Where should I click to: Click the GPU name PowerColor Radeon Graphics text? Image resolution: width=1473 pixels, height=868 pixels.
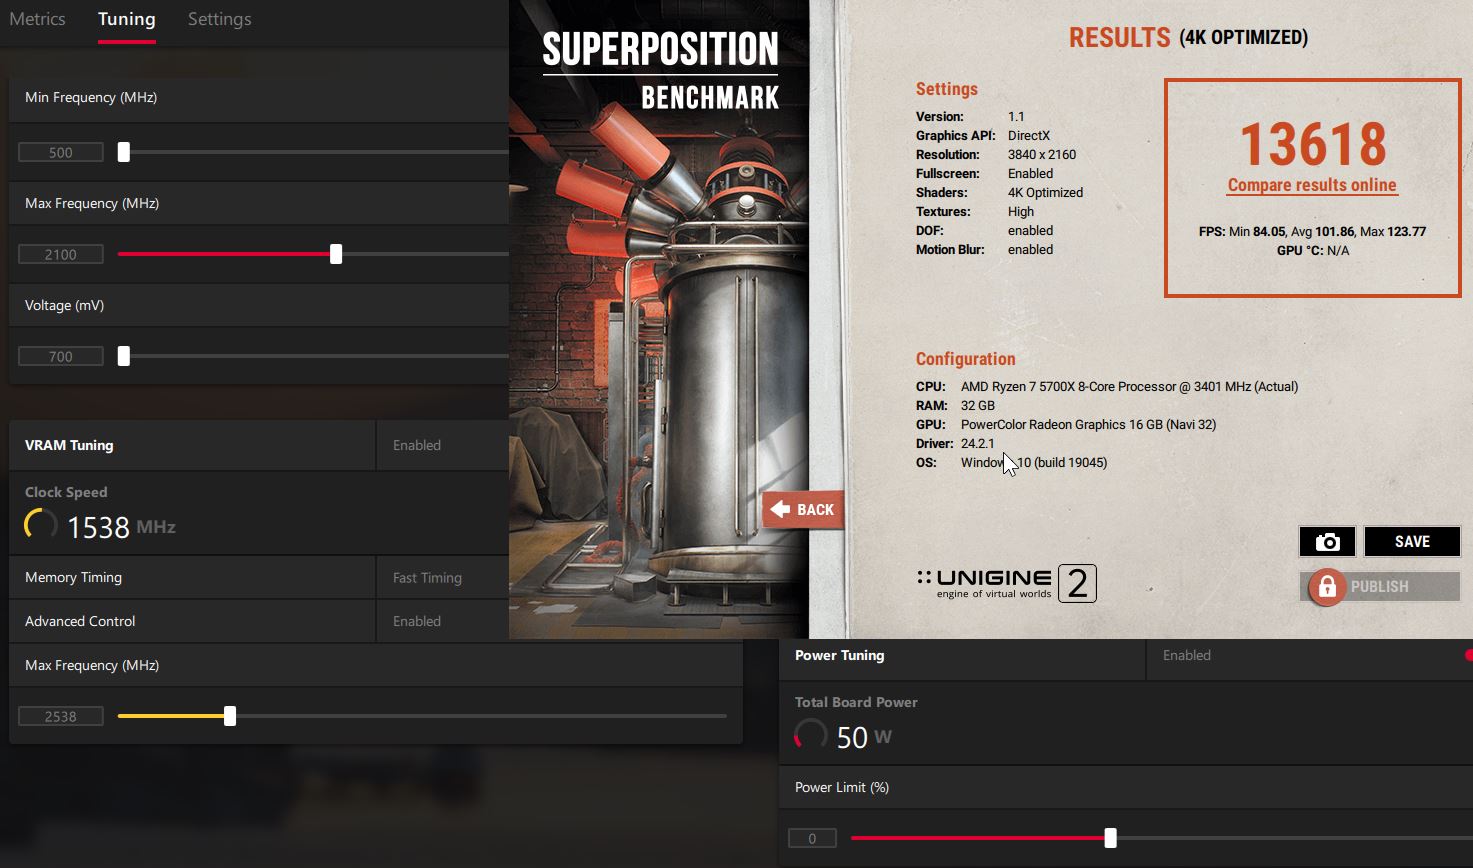pyautogui.click(x=1088, y=424)
